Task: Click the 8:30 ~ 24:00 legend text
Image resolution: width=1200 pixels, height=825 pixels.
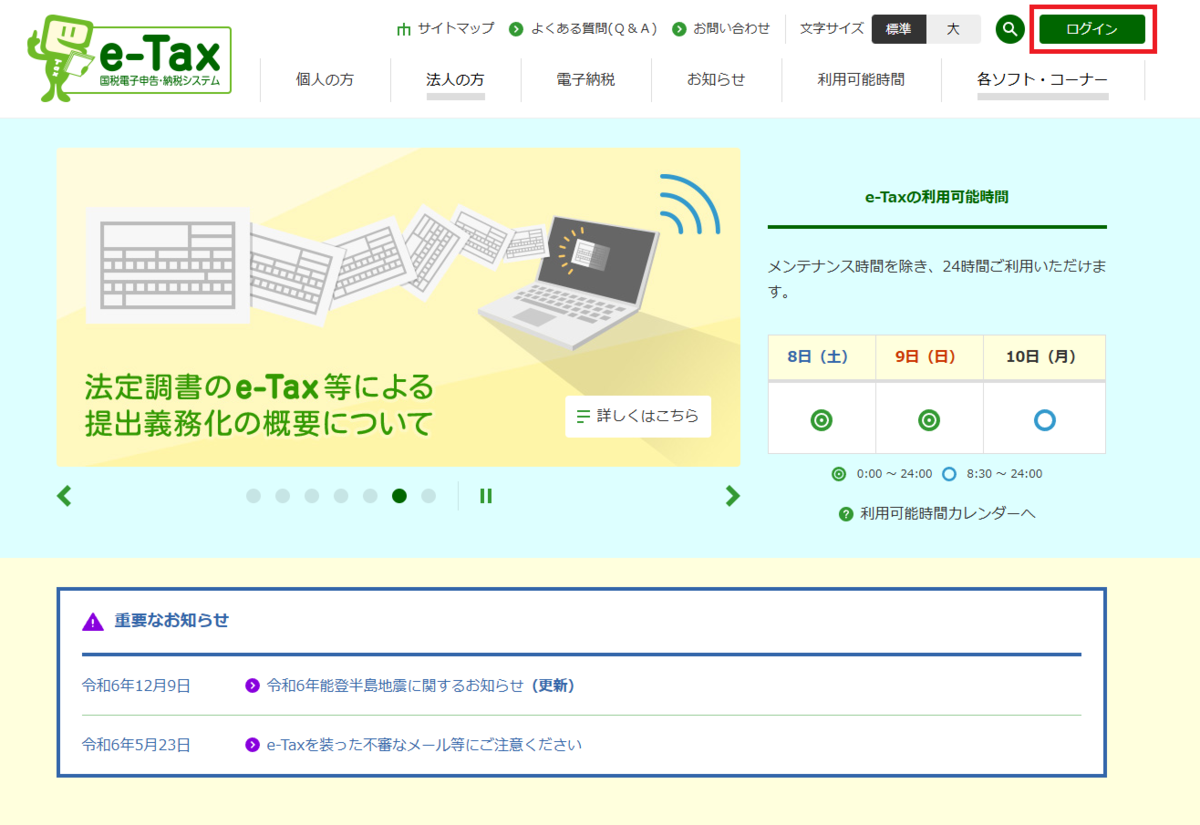Action: click(1004, 474)
